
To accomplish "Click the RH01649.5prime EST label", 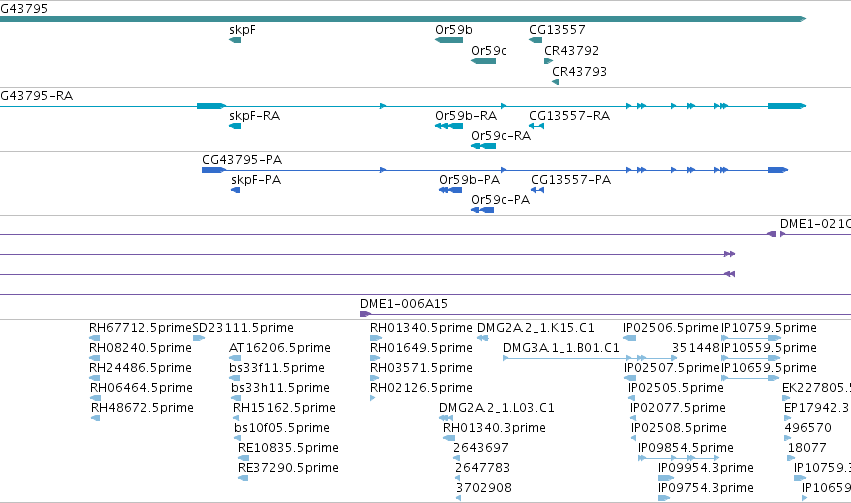I will [x=421, y=348].
